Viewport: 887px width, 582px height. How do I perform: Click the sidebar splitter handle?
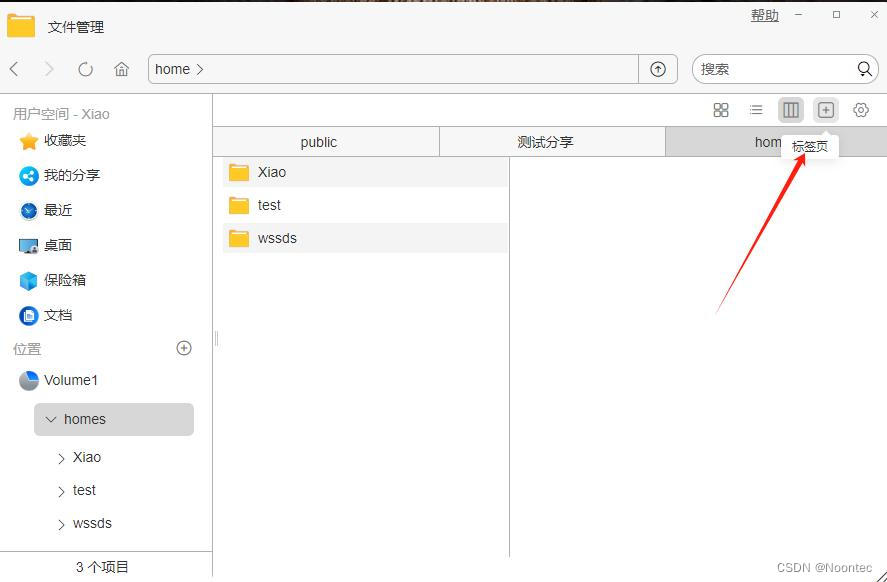[x=216, y=339]
